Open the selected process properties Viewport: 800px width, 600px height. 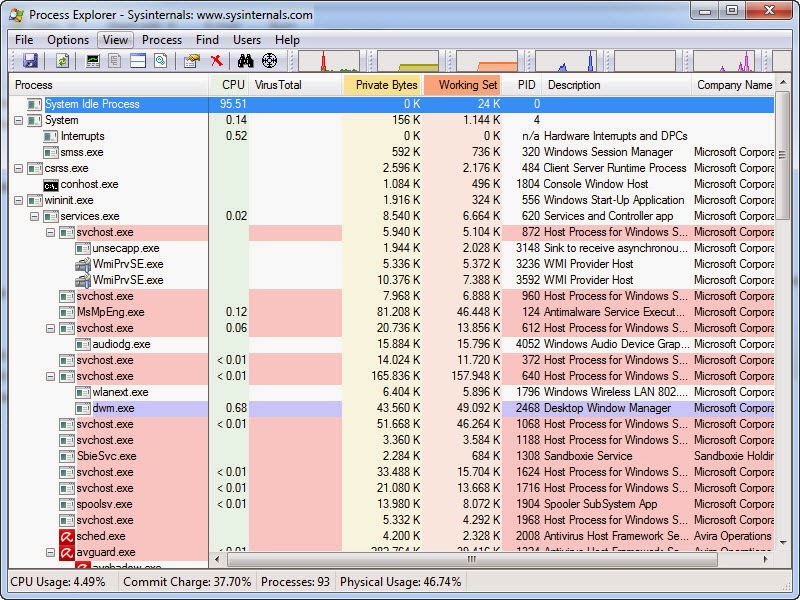tap(192, 59)
